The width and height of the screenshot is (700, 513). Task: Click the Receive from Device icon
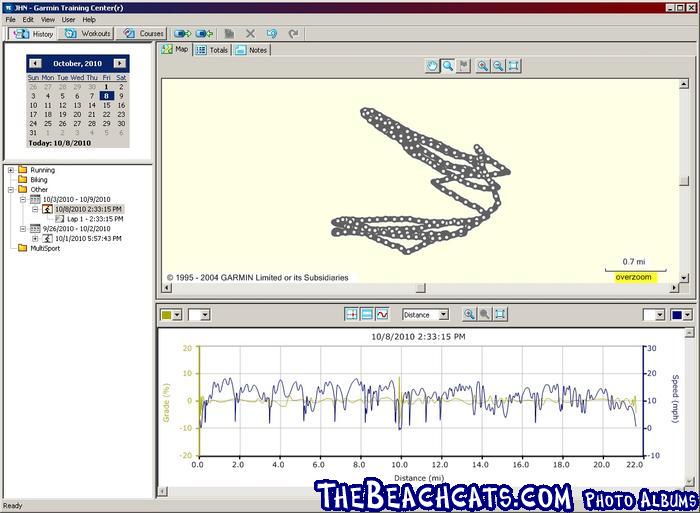[x=204, y=33]
